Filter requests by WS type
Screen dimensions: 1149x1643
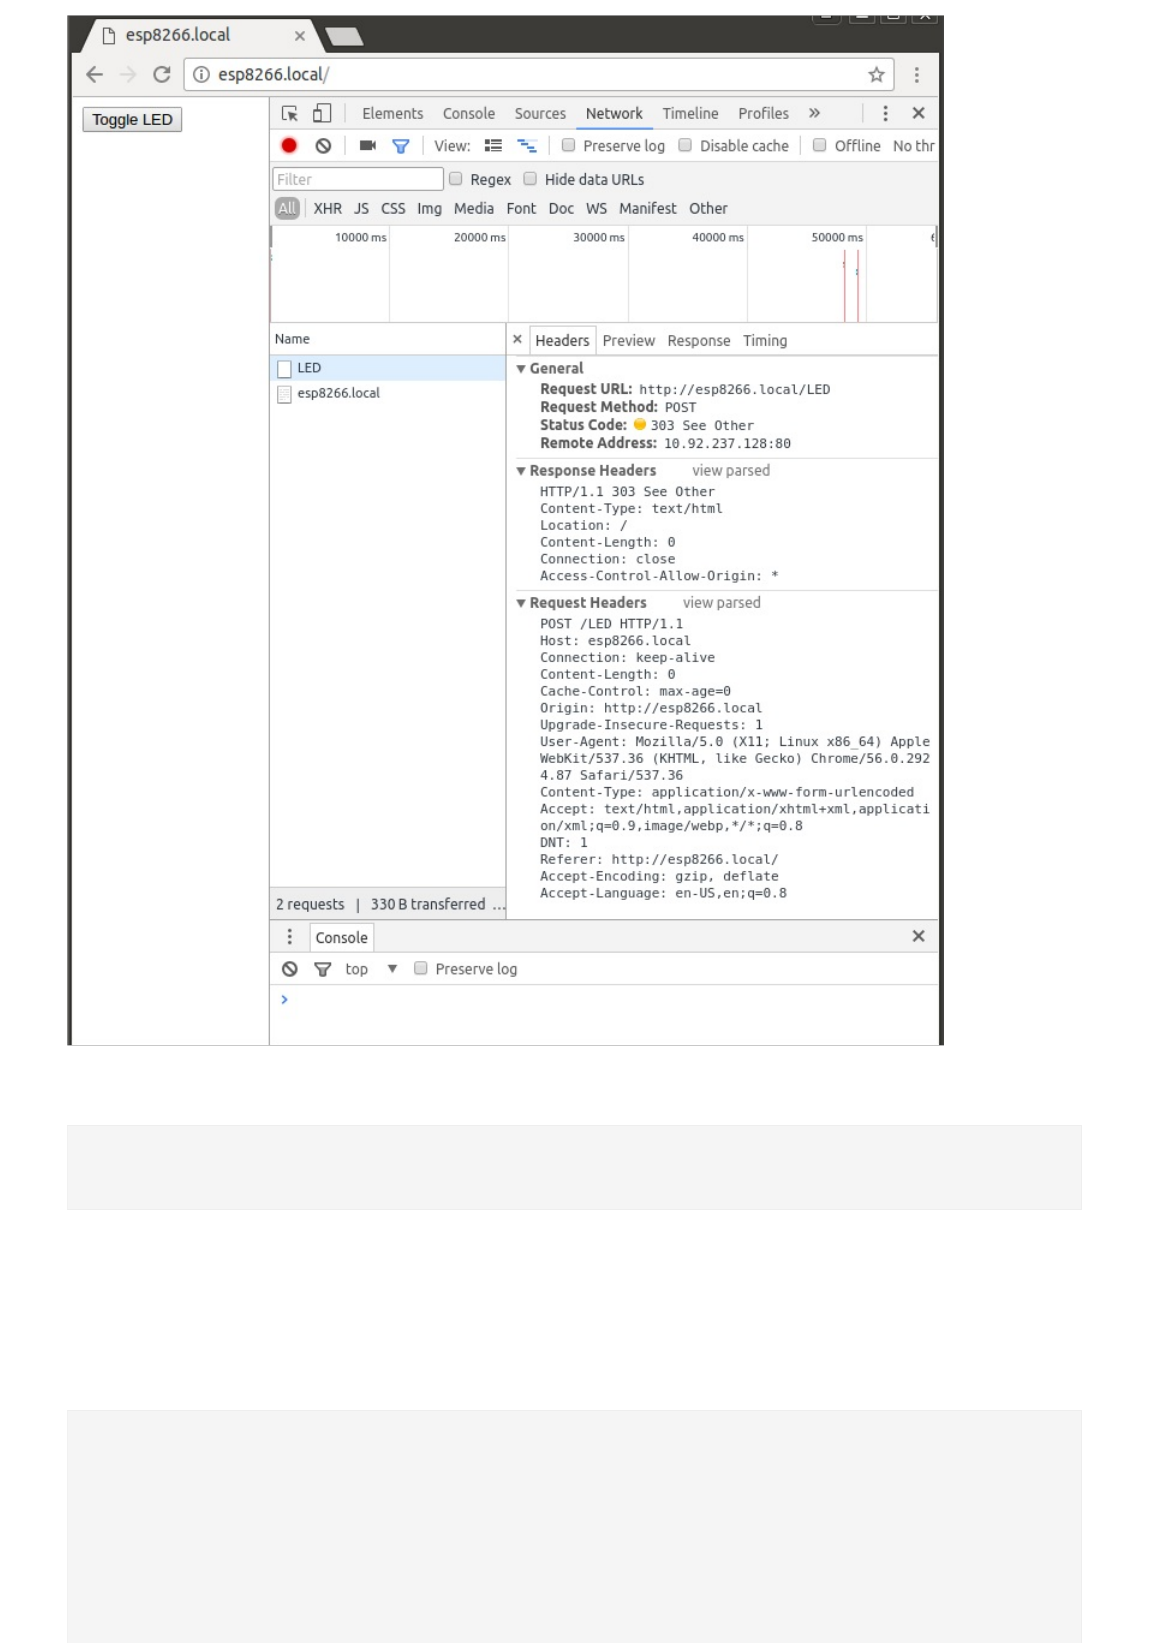coord(596,209)
